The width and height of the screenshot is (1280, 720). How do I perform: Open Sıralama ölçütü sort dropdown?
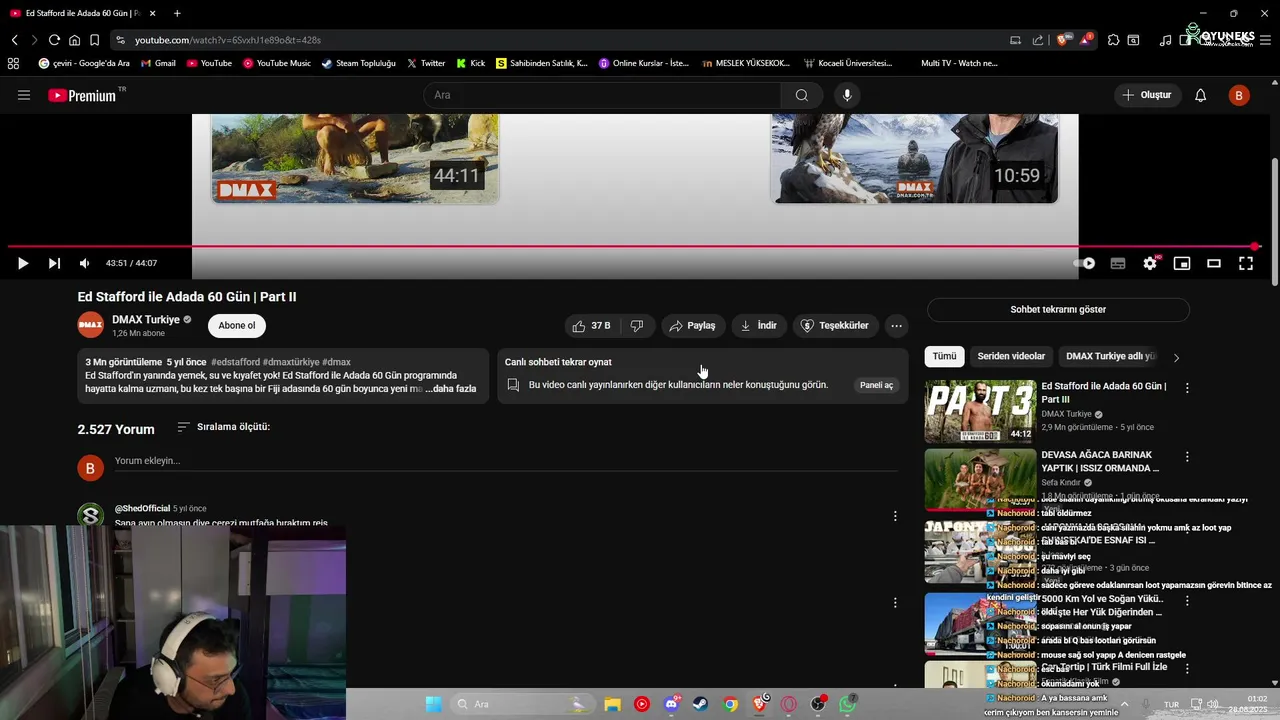[223, 427]
